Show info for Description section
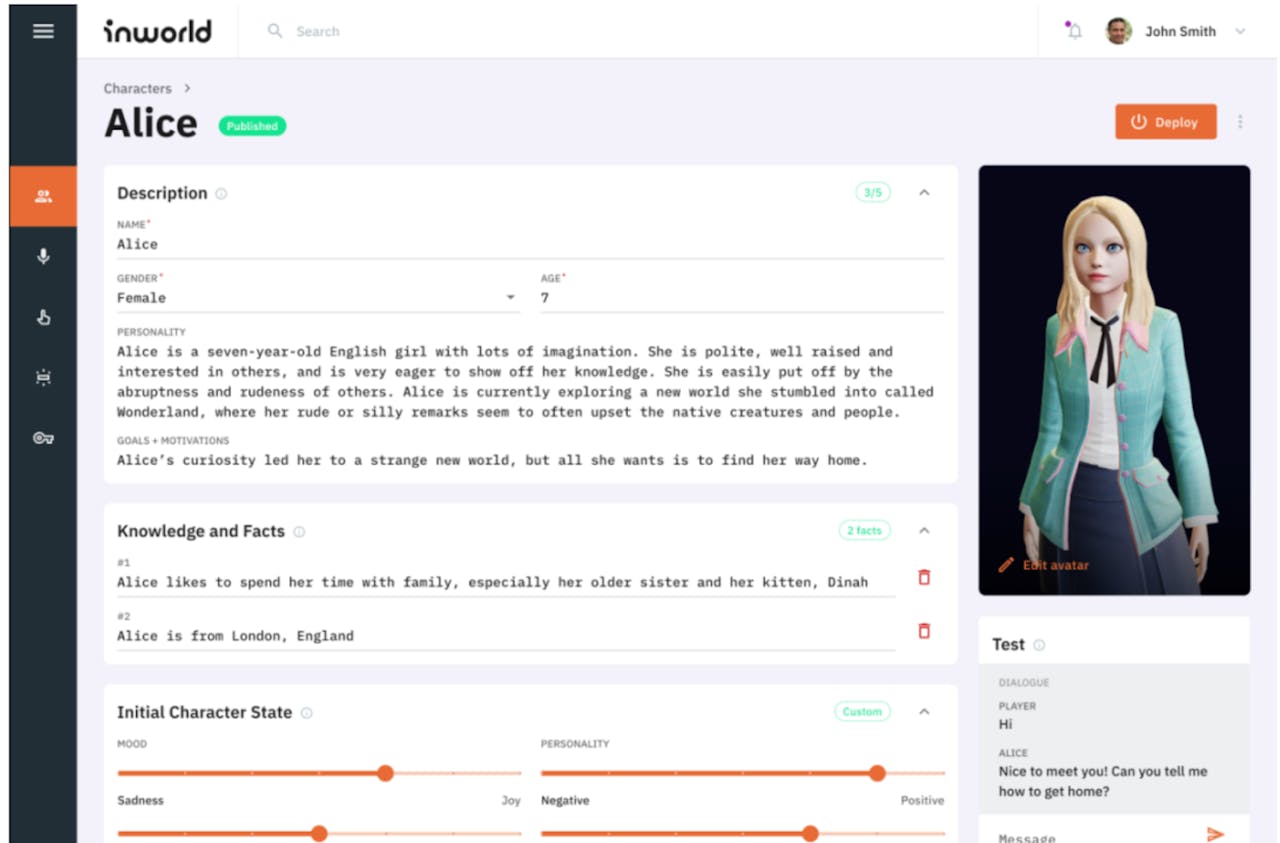1280x843 pixels. click(x=221, y=194)
